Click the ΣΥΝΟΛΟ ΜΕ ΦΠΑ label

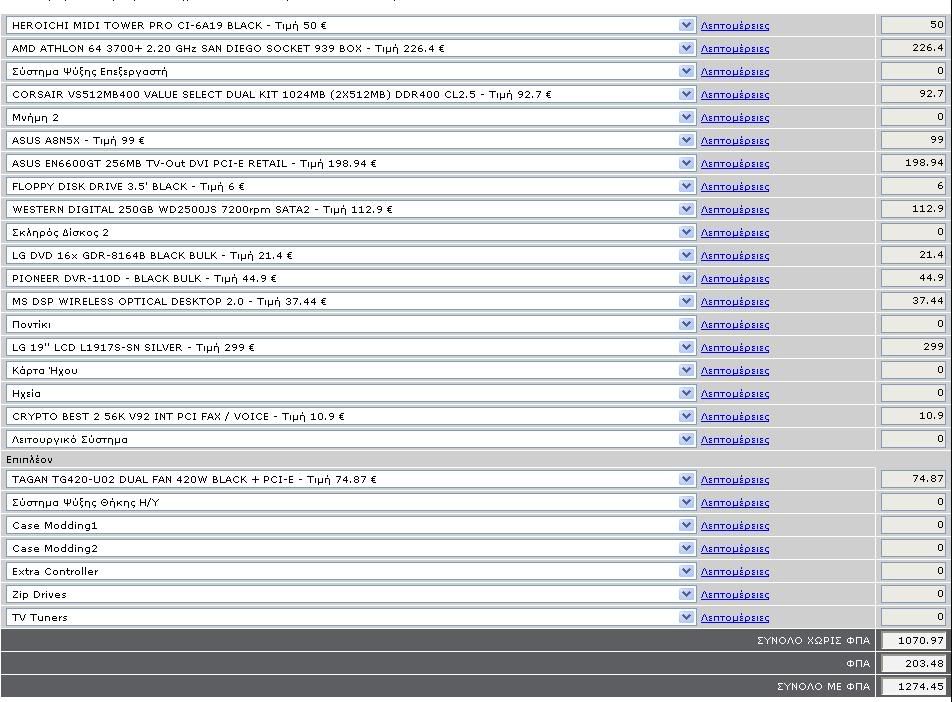[823, 687]
